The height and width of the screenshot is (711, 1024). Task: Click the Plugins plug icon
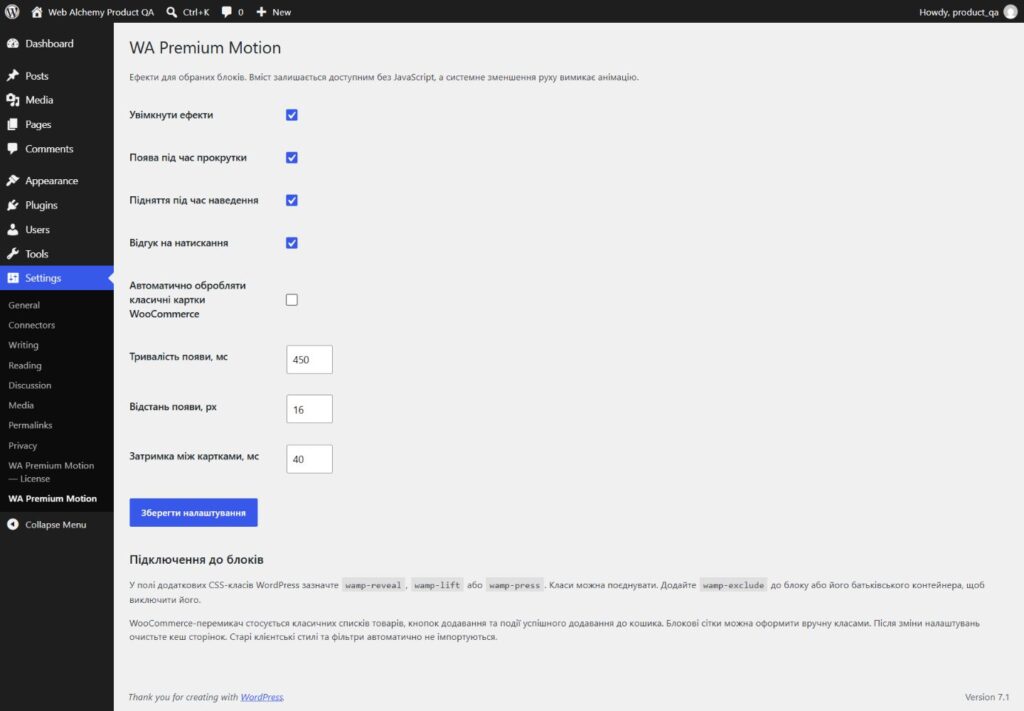click(12, 205)
